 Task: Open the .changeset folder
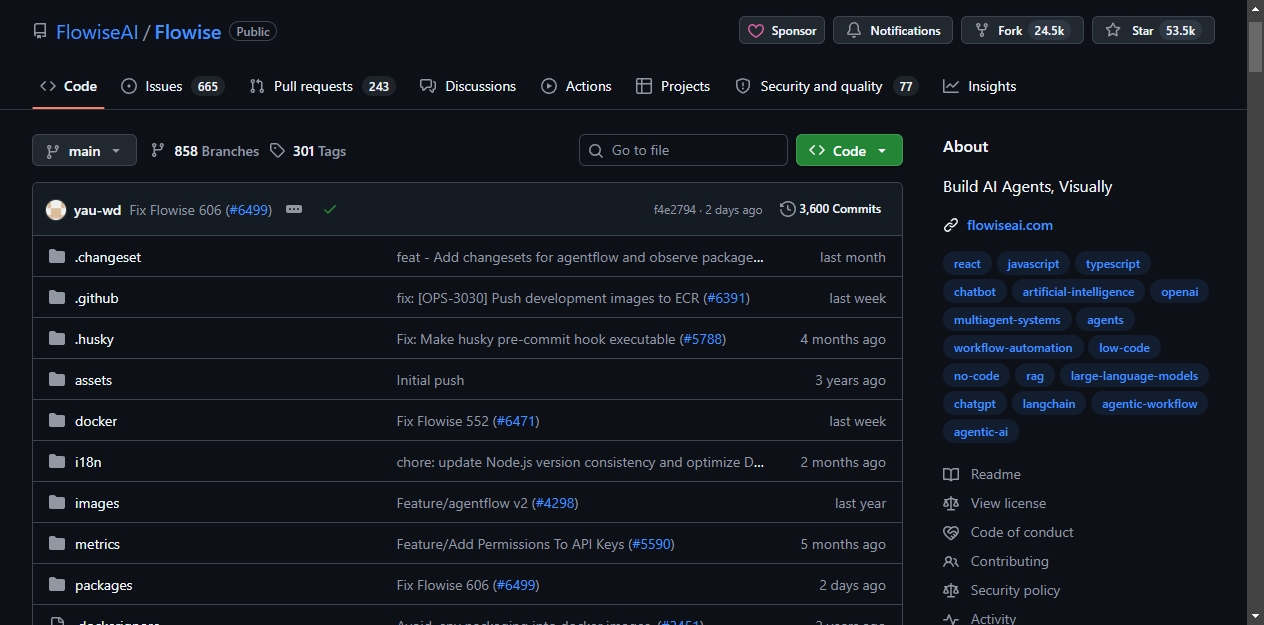(x=108, y=257)
